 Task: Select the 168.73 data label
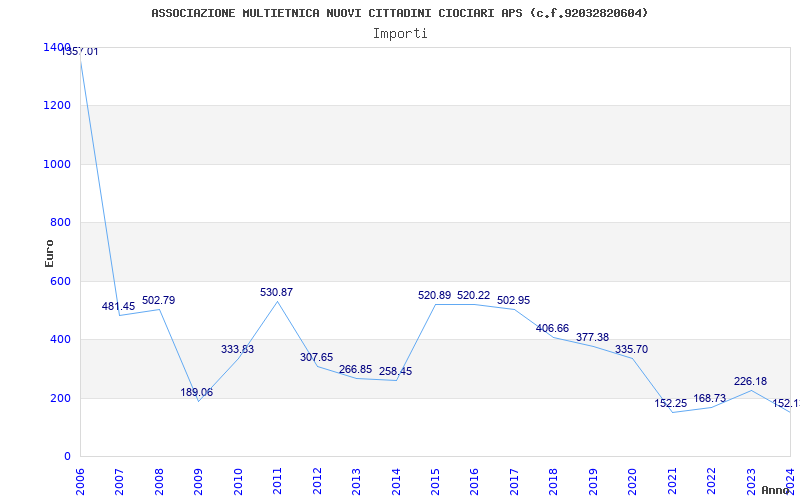click(710, 398)
